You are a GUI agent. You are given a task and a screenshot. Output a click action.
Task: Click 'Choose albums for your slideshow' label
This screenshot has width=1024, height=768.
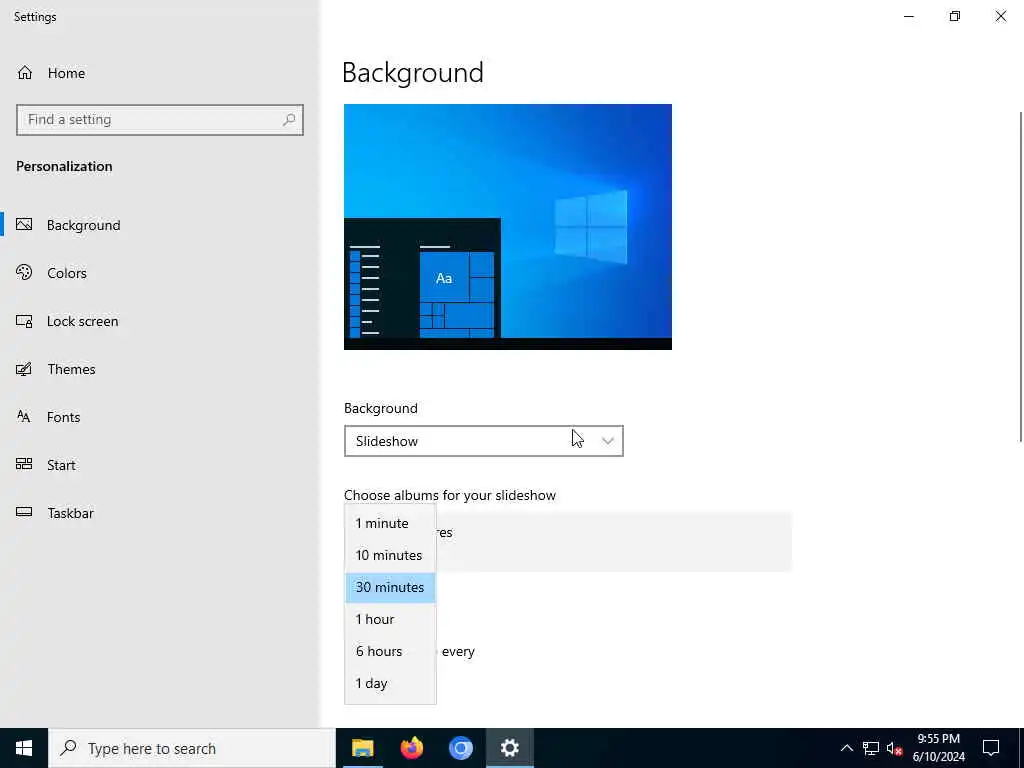tap(450, 495)
